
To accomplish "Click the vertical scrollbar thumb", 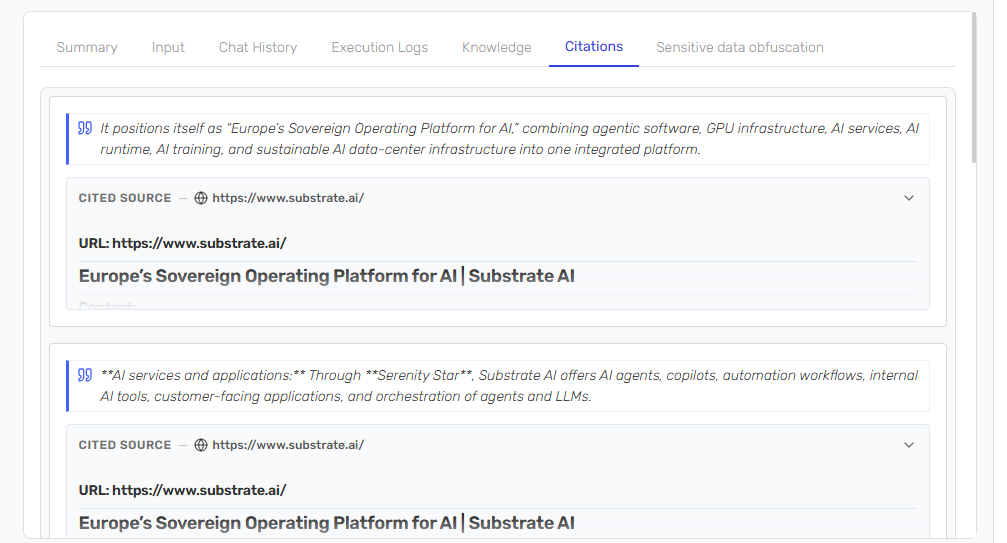I will coord(974,89).
